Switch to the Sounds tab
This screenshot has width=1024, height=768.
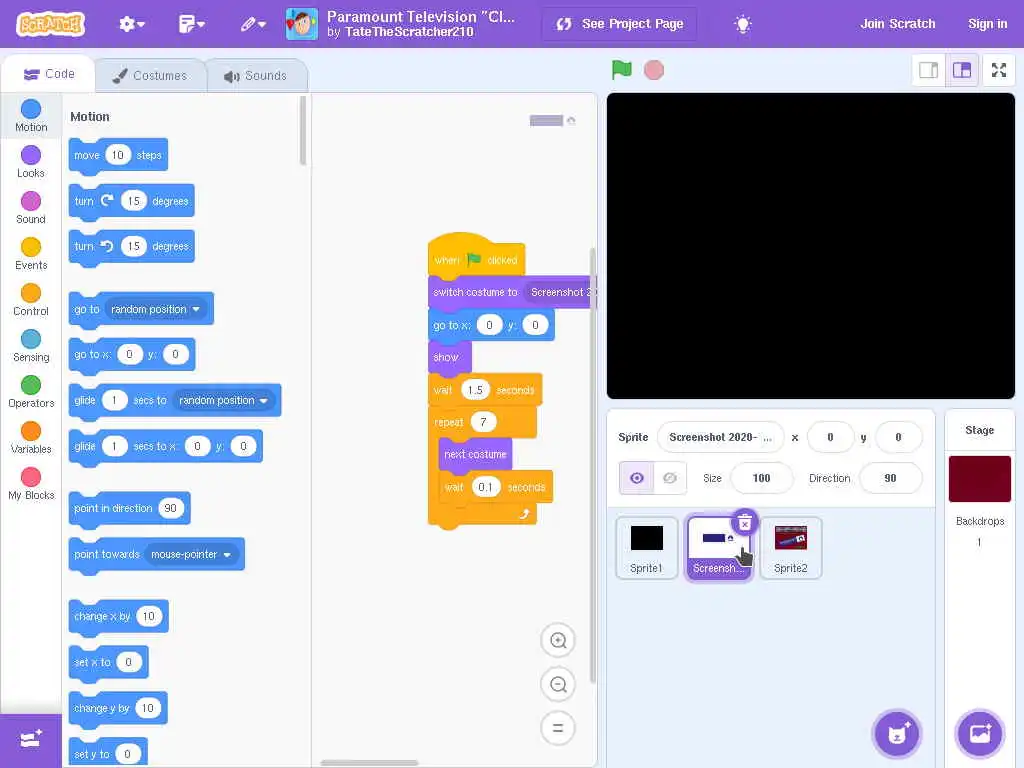(256, 76)
